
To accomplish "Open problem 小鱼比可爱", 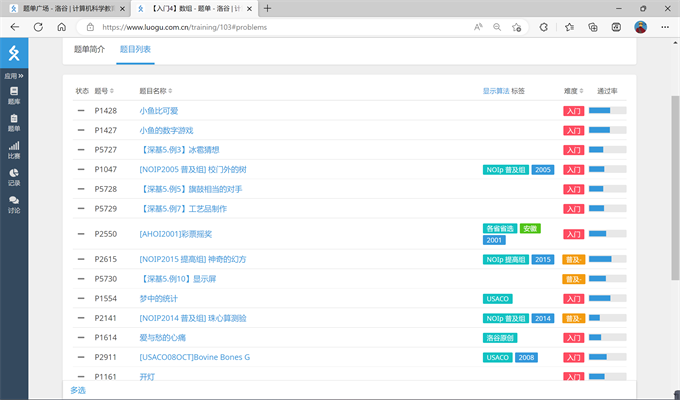I will (158, 111).
